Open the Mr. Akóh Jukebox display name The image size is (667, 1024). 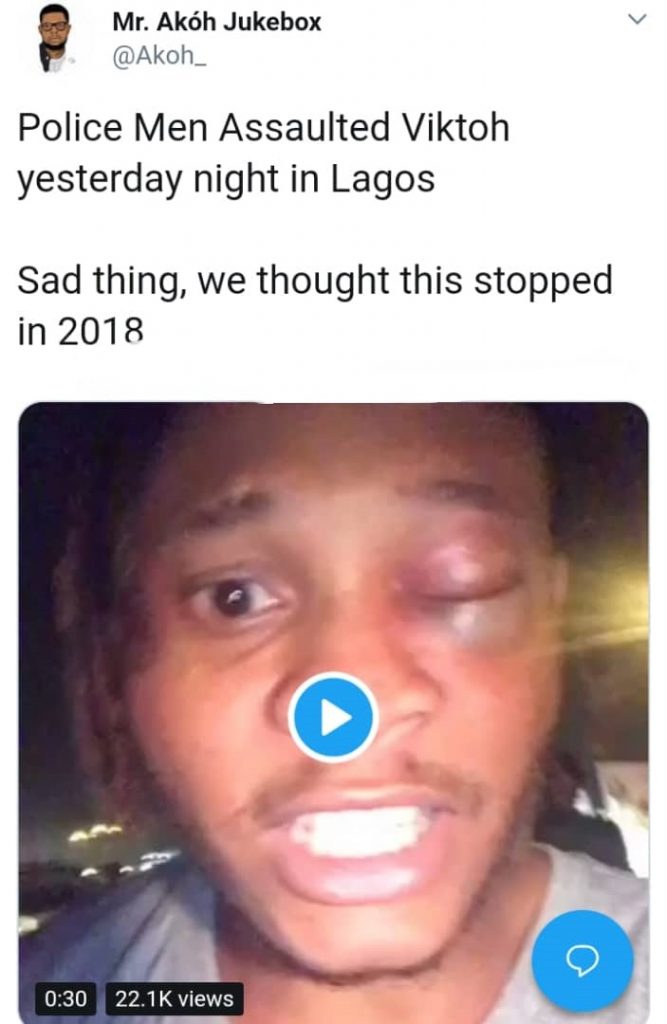pyautogui.click(x=217, y=22)
